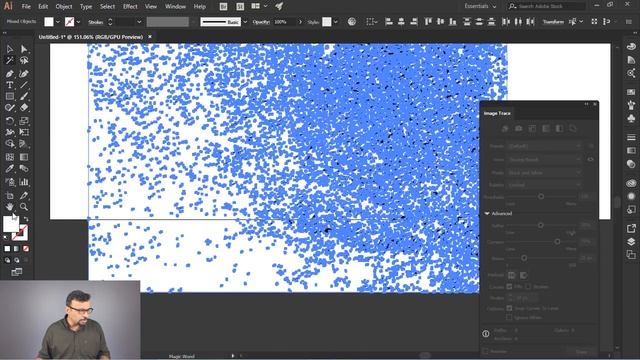The width and height of the screenshot is (640, 360).
Task: Select the Blend tool
Action: [x=24, y=169]
